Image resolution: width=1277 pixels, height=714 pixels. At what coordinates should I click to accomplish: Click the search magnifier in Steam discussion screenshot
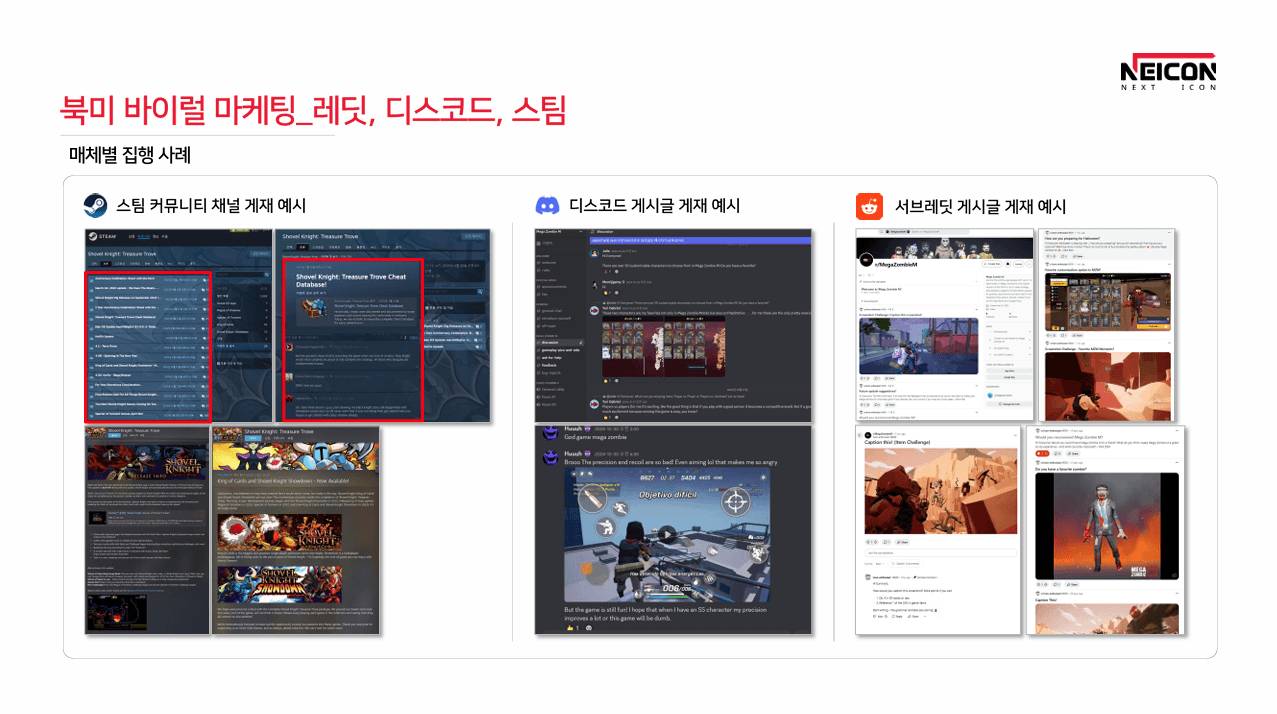pos(267,275)
